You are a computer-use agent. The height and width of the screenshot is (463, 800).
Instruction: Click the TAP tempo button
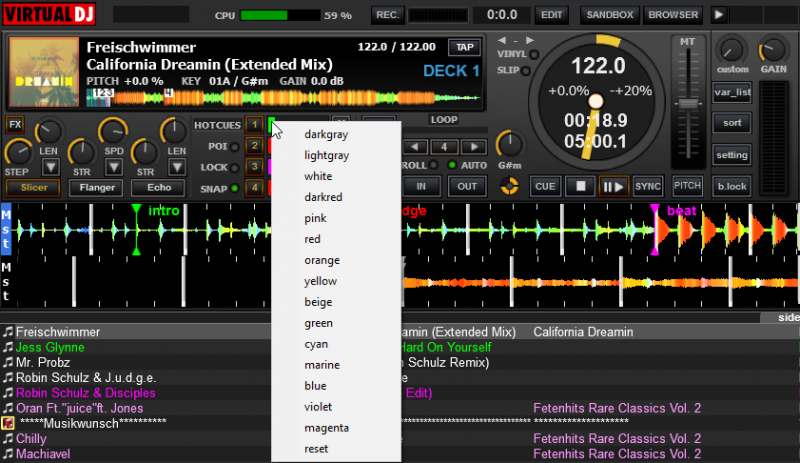click(464, 47)
